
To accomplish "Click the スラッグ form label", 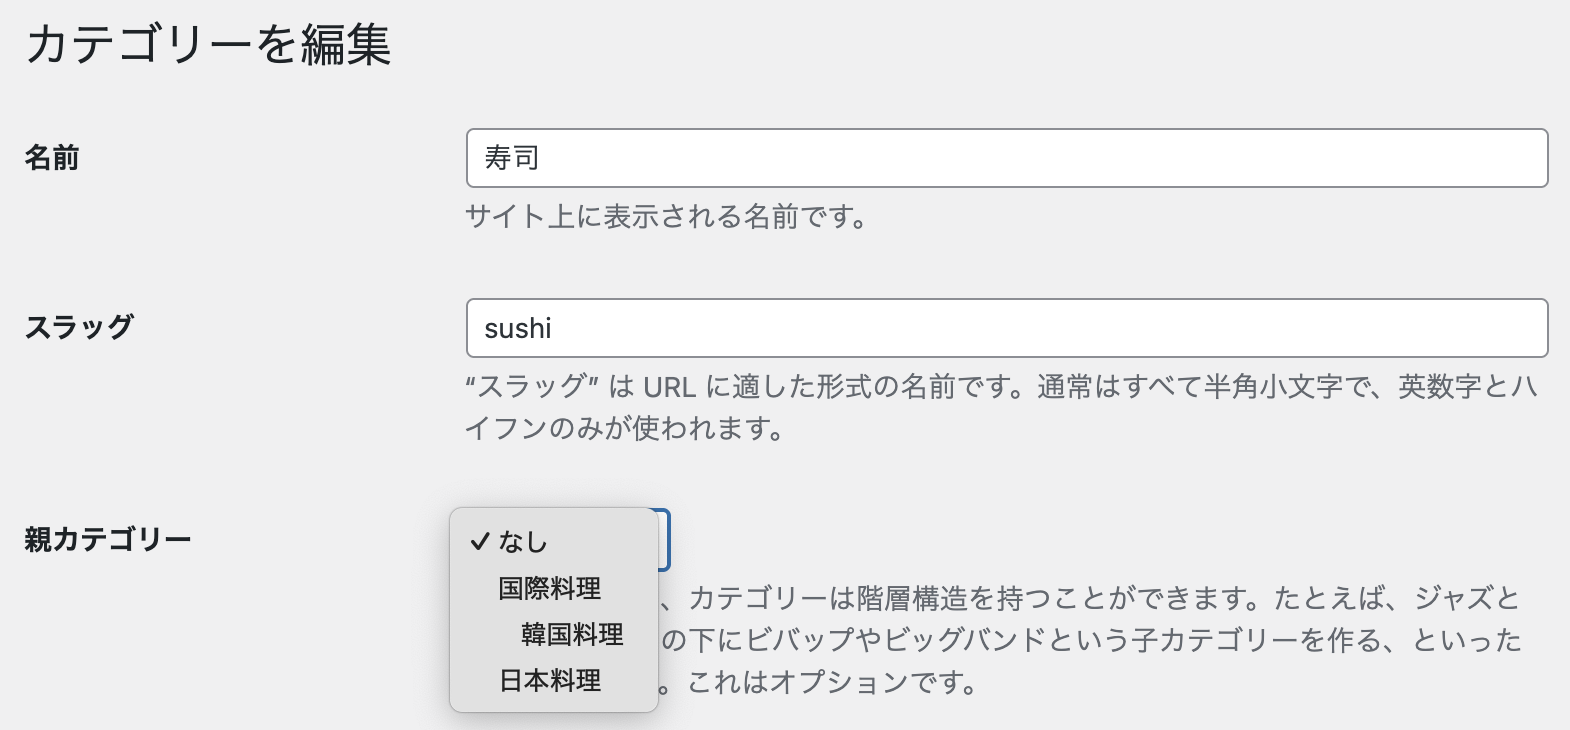I will 79,326.
